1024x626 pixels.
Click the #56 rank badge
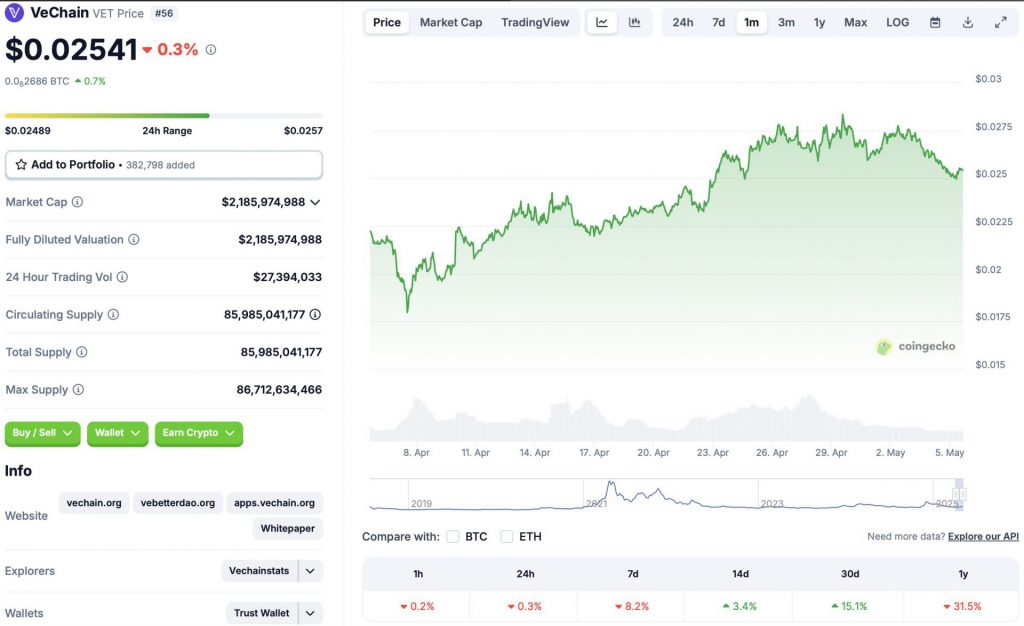pyautogui.click(x=164, y=13)
